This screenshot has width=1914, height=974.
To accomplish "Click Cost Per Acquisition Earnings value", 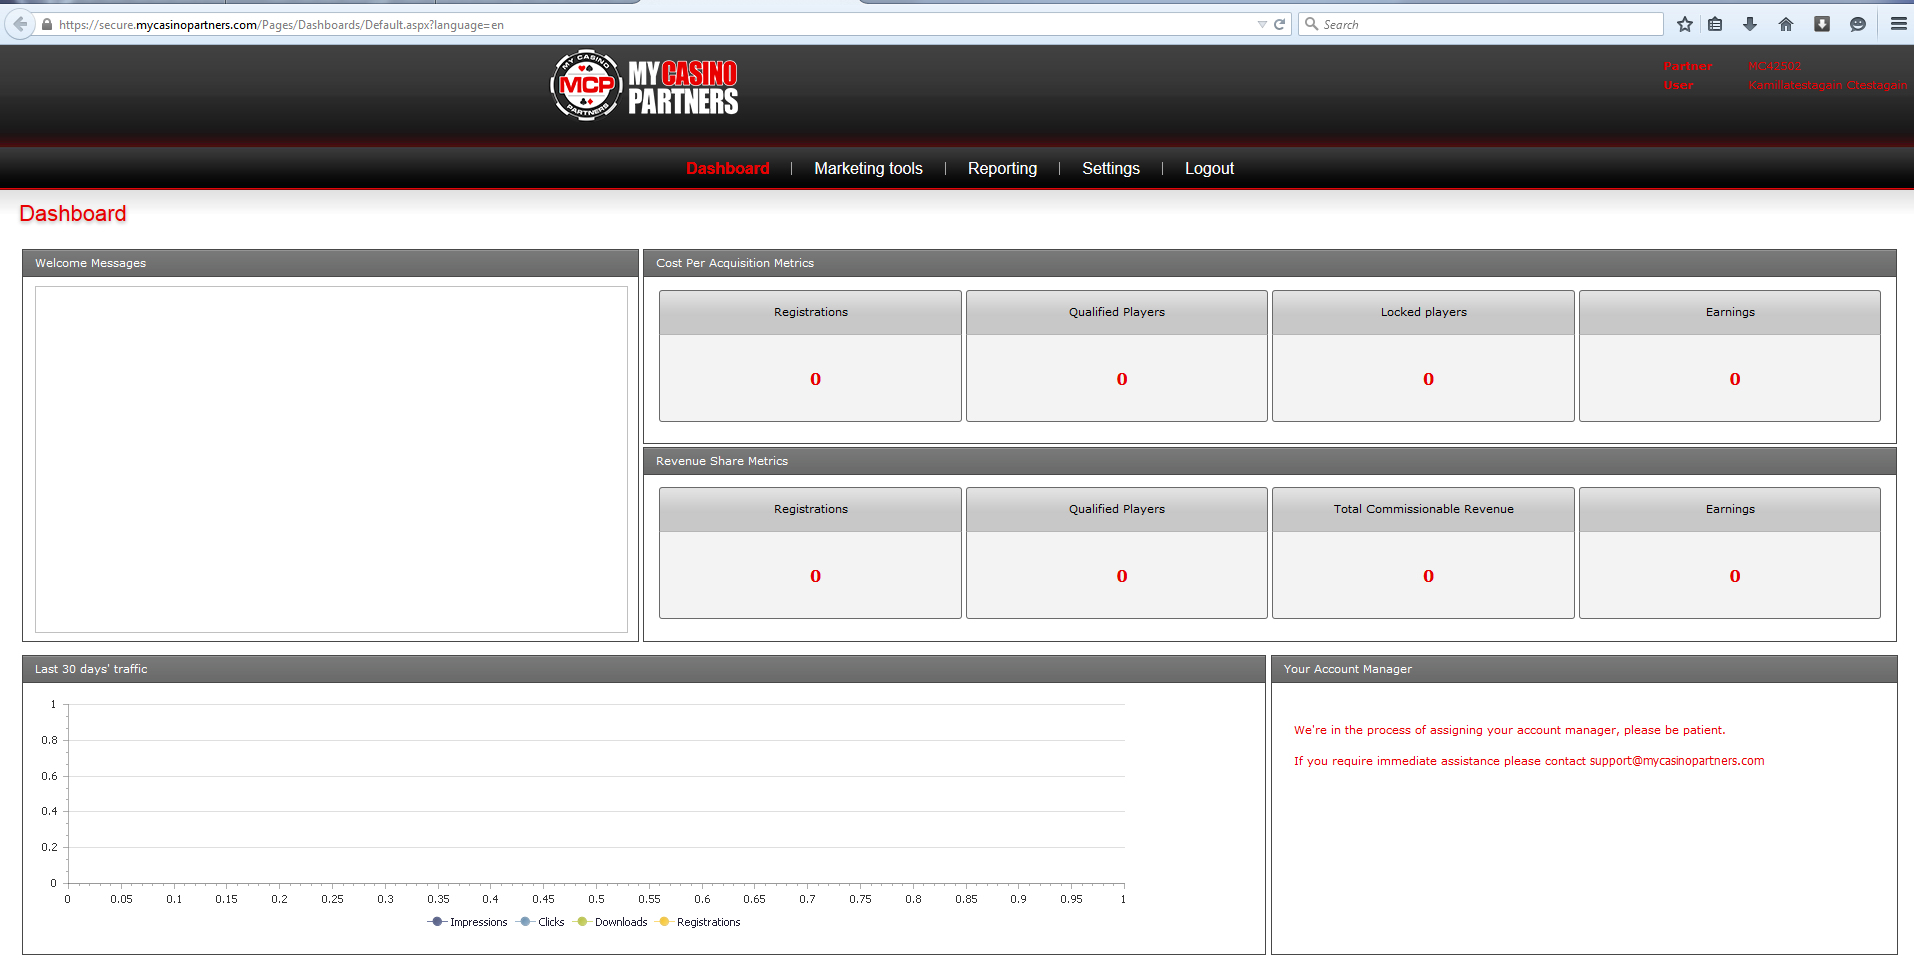I will (1735, 379).
